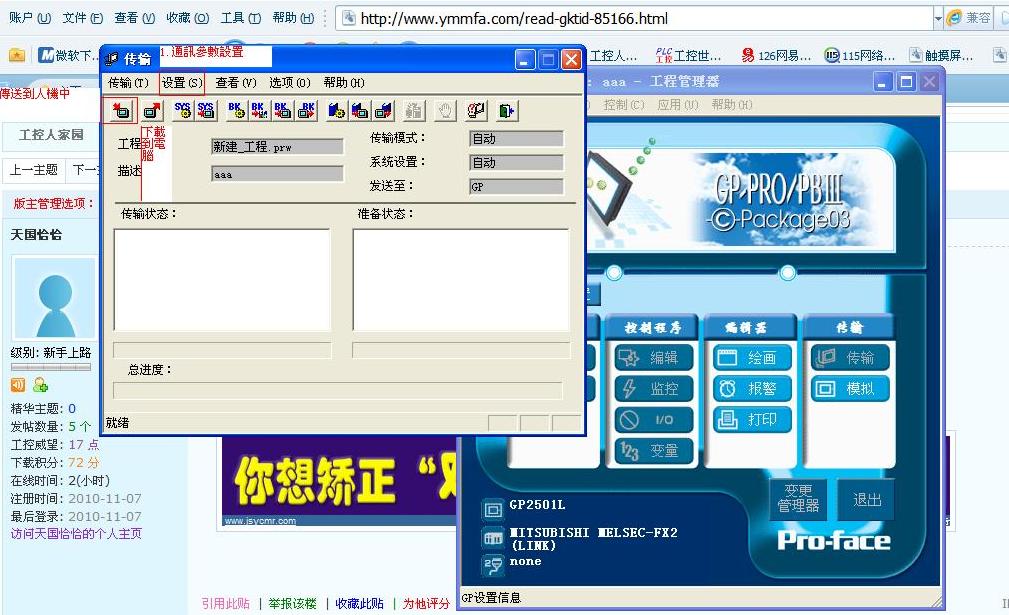Click the help question-mark toolbar icon
1009x615 pixels.
477,110
